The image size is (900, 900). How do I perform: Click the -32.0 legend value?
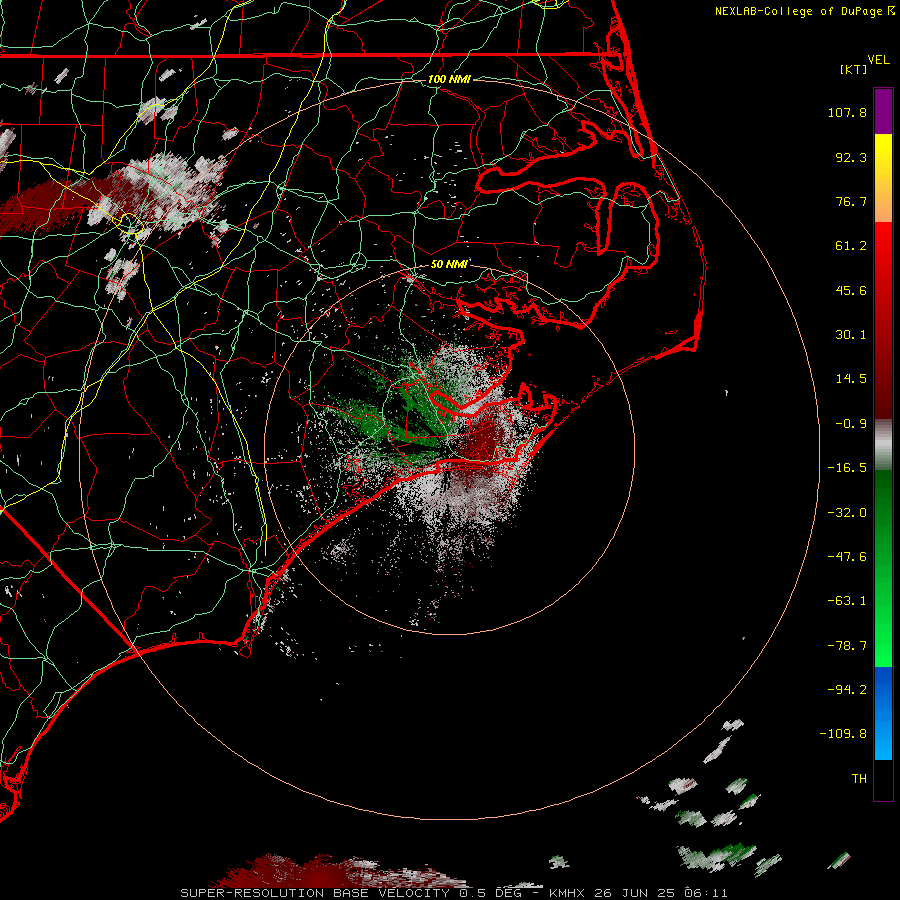pyautogui.click(x=847, y=513)
